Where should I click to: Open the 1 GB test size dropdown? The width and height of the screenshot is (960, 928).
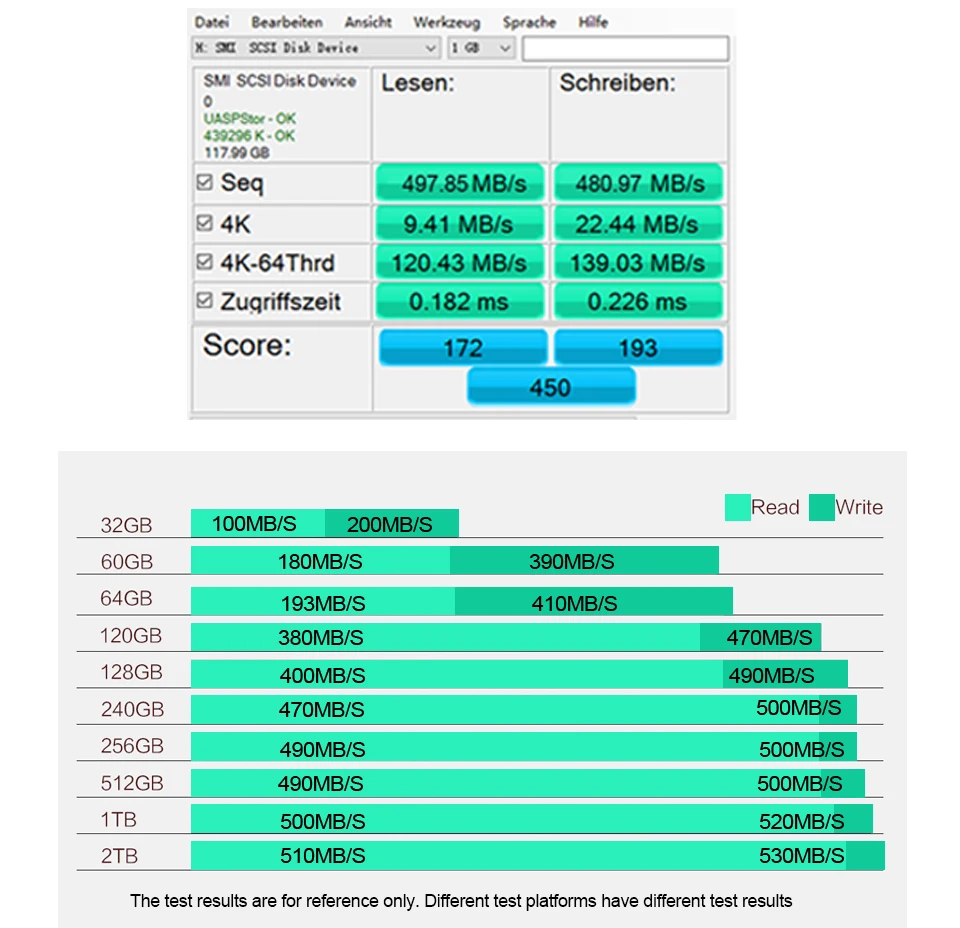pos(505,48)
